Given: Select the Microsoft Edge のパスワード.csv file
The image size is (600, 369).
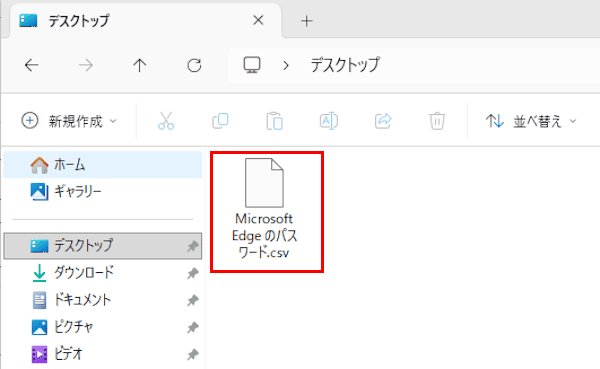Looking at the screenshot, I should [x=265, y=209].
